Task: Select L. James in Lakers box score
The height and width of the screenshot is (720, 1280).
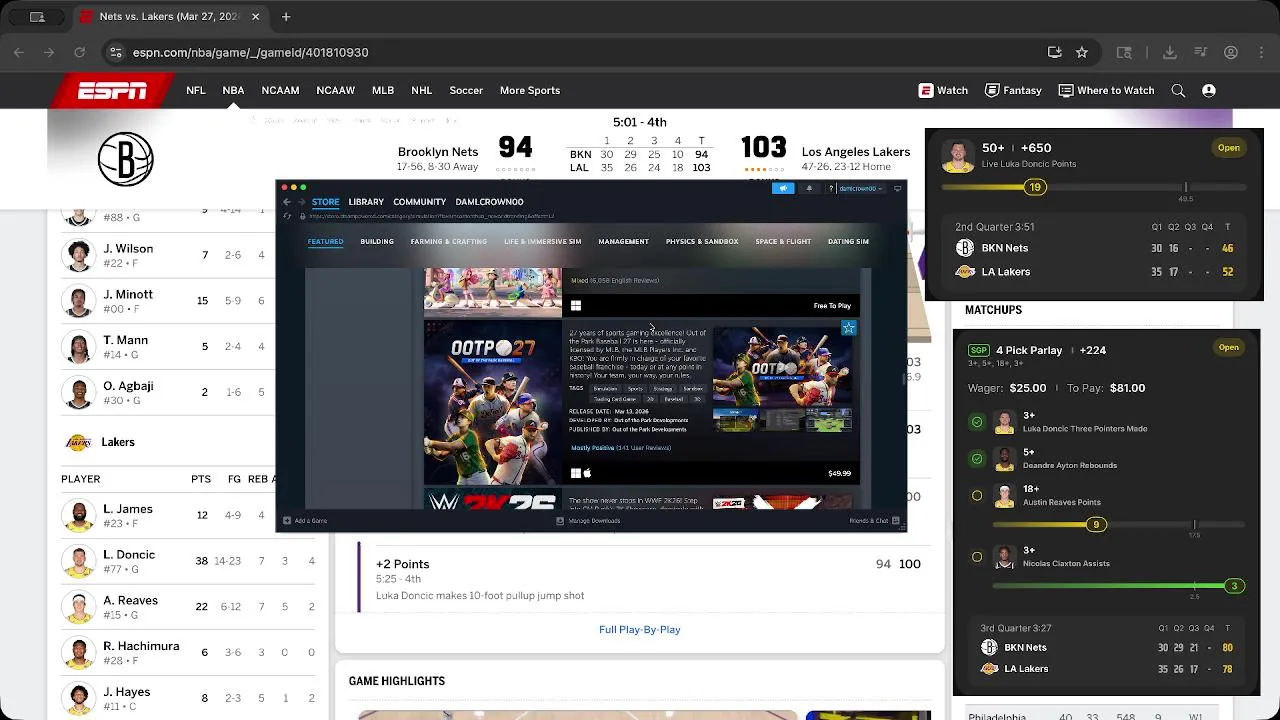Action: [128, 509]
